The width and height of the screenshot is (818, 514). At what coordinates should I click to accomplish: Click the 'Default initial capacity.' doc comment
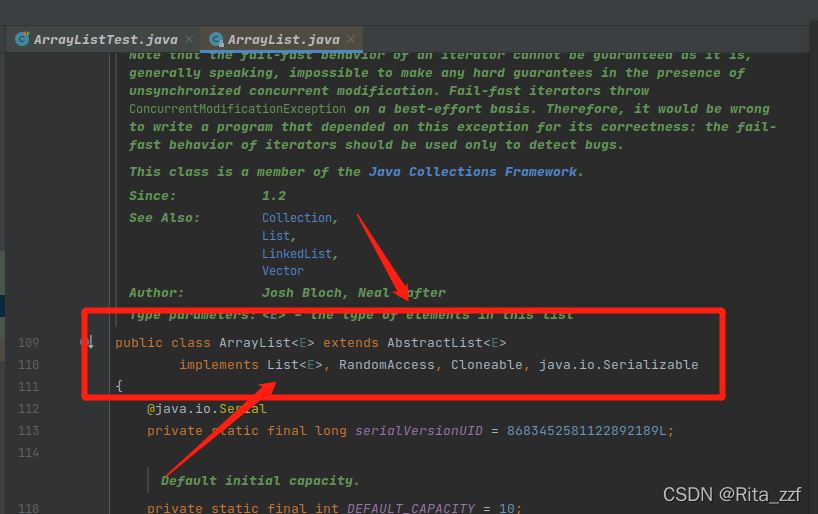[x=260, y=481]
